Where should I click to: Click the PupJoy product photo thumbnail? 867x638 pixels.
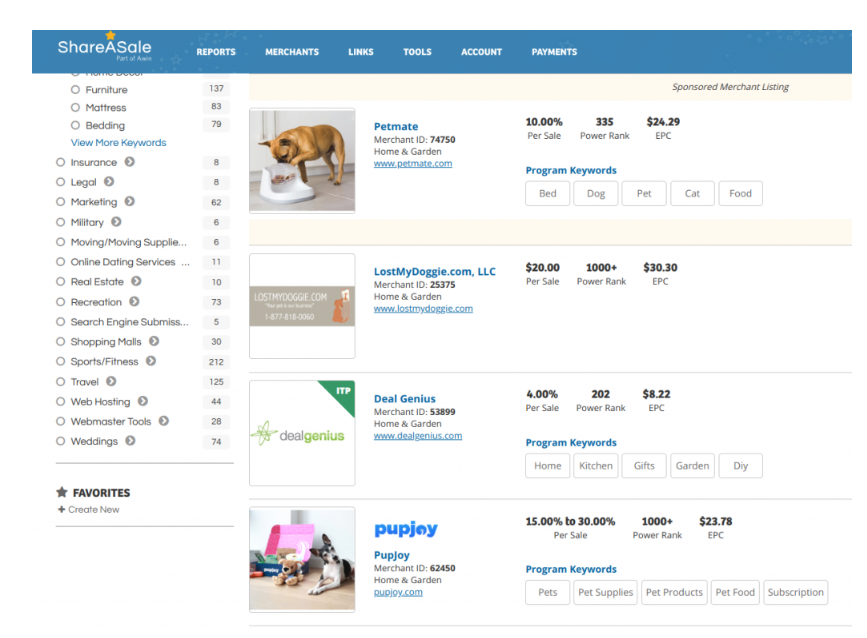pos(302,559)
